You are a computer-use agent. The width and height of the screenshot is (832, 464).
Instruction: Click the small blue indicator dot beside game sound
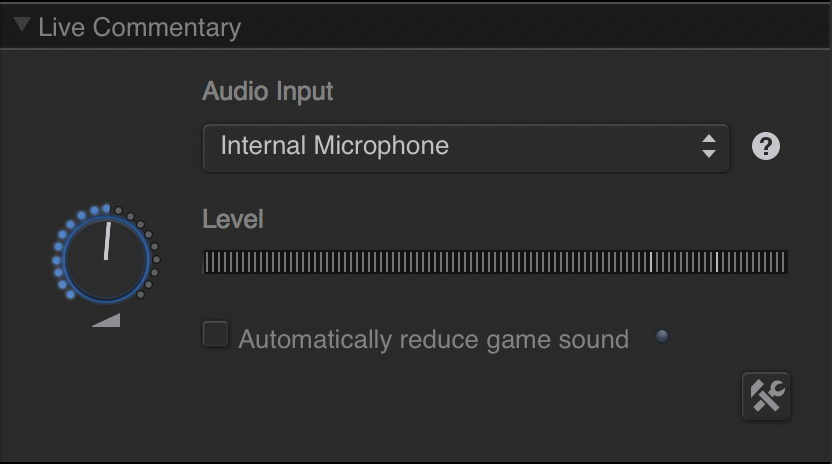(661, 336)
